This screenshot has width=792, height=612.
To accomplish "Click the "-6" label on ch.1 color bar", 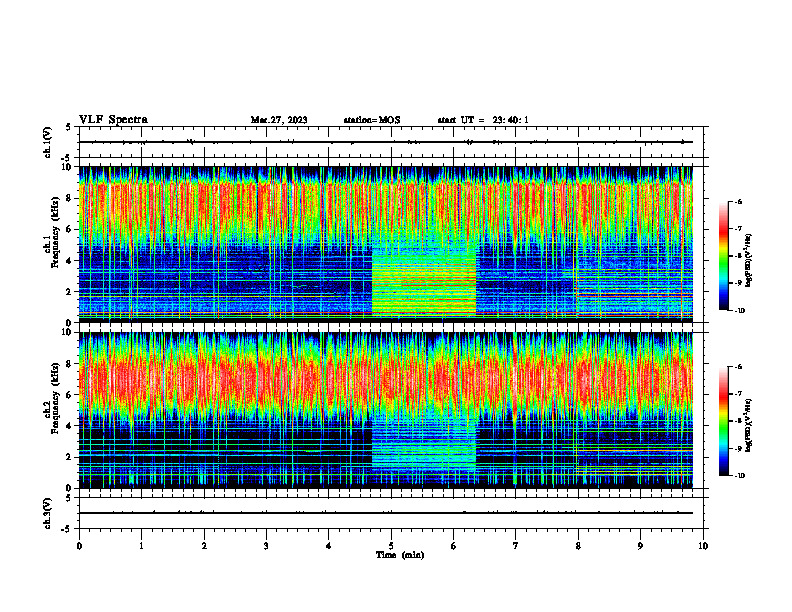I will 738,202.
